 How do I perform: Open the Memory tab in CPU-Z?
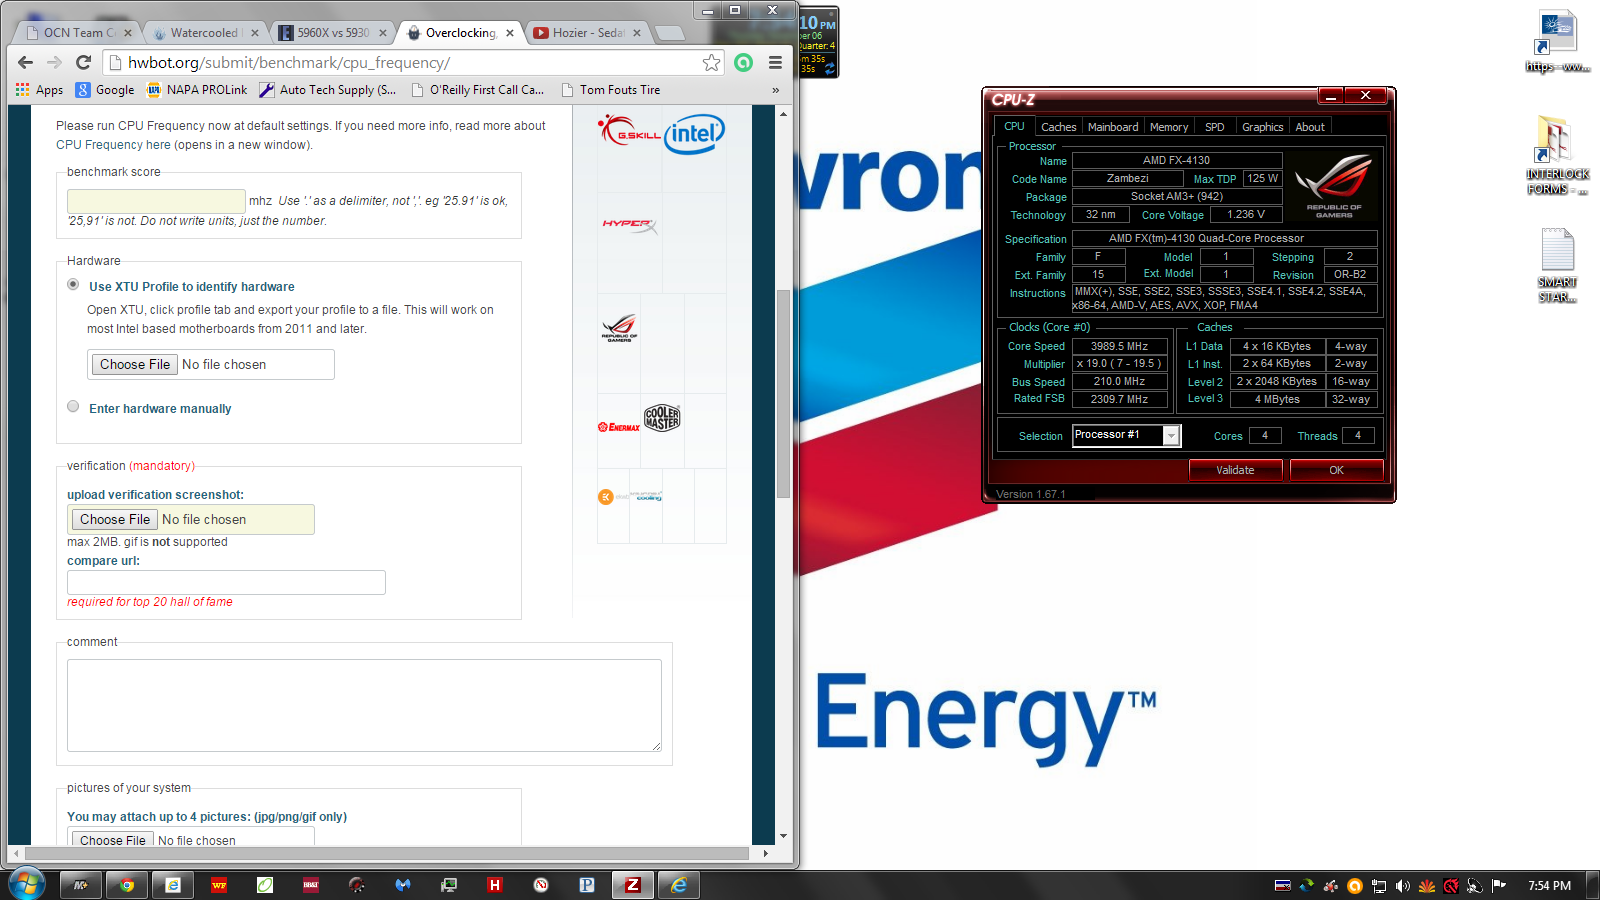[1169, 127]
